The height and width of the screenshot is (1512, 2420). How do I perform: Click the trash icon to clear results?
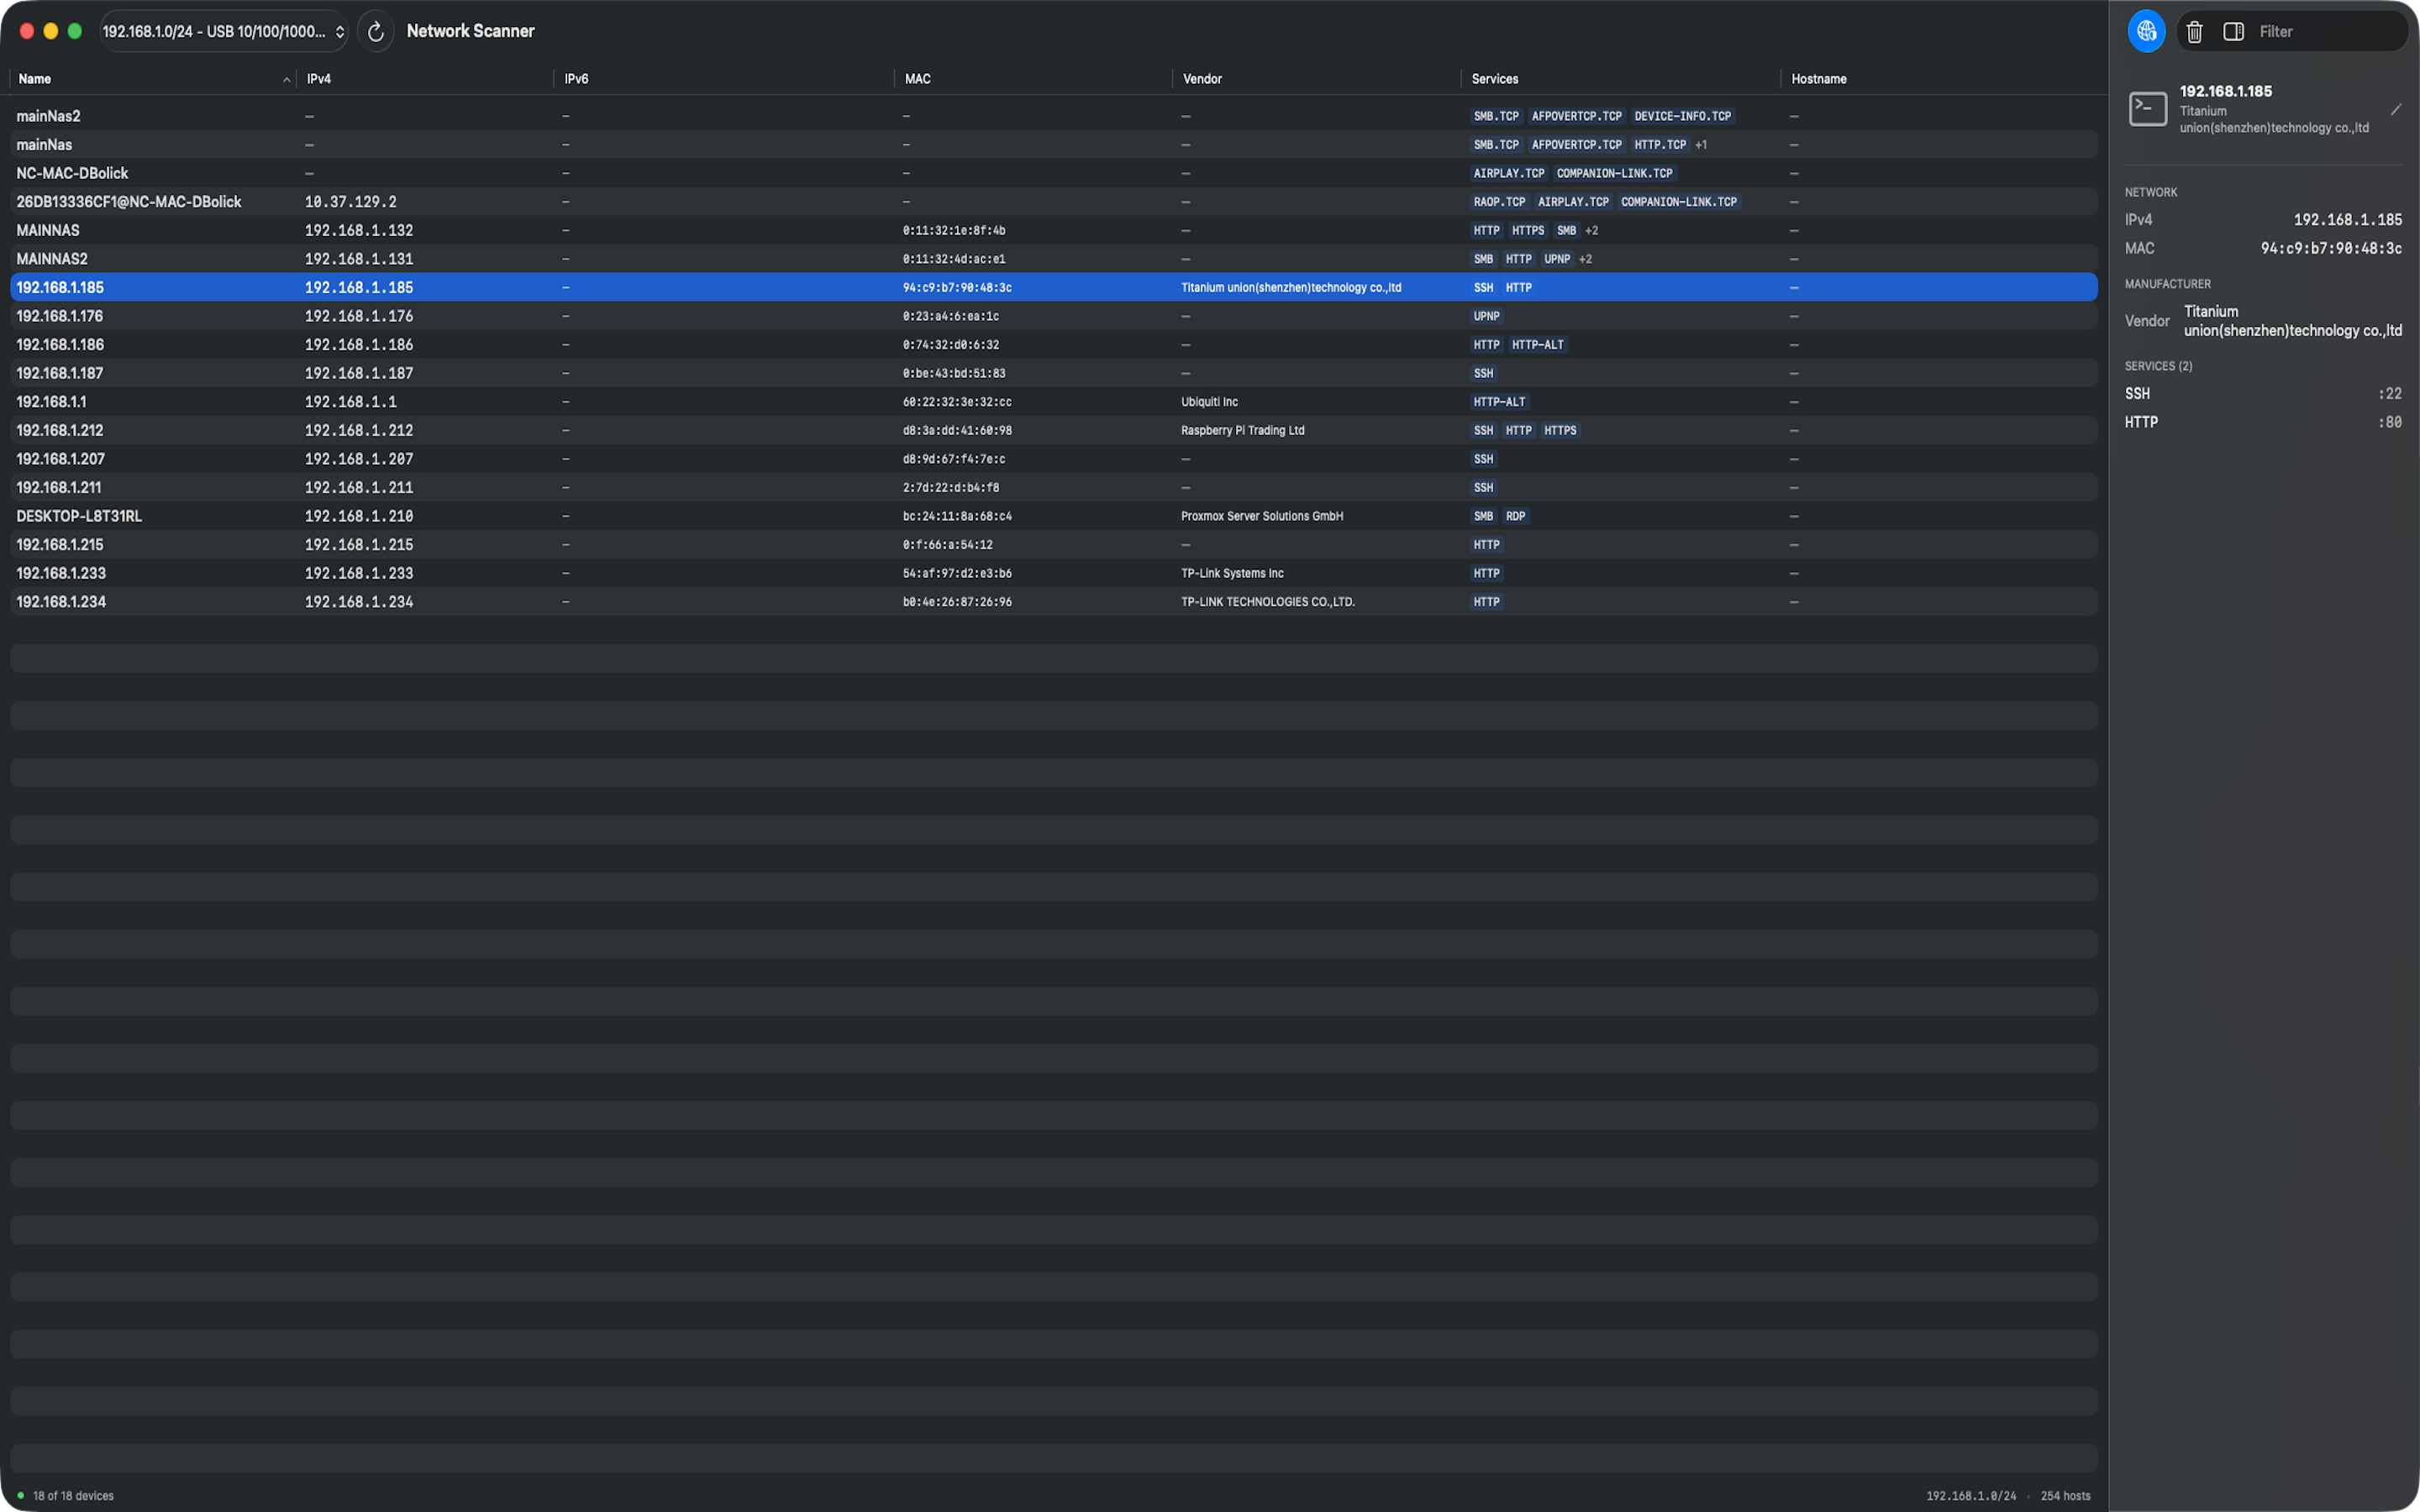pos(2194,32)
